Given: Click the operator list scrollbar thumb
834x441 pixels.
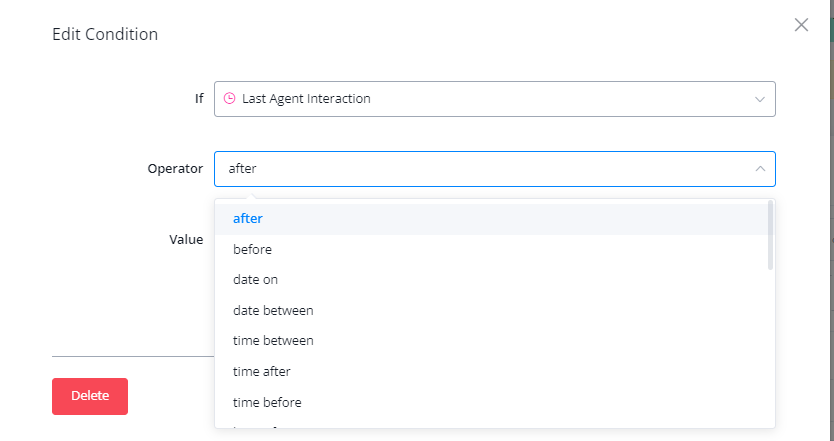Looking at the screenshot, I should point(770,235).
